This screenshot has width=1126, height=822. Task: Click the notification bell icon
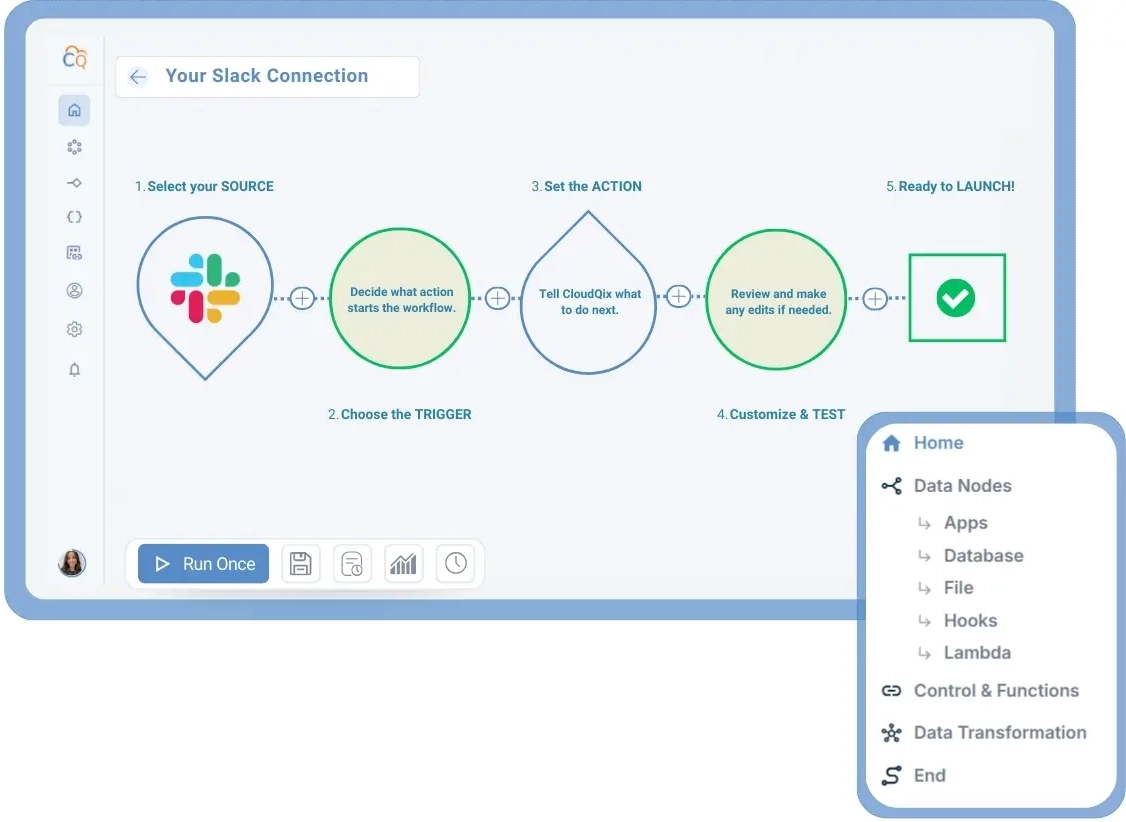tap(74, 370)
